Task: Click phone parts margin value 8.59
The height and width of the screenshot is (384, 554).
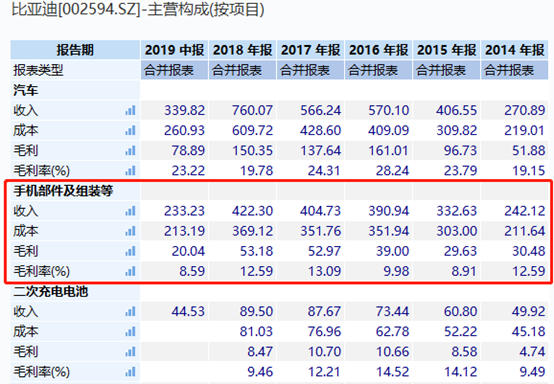Action: pos(192,272)
